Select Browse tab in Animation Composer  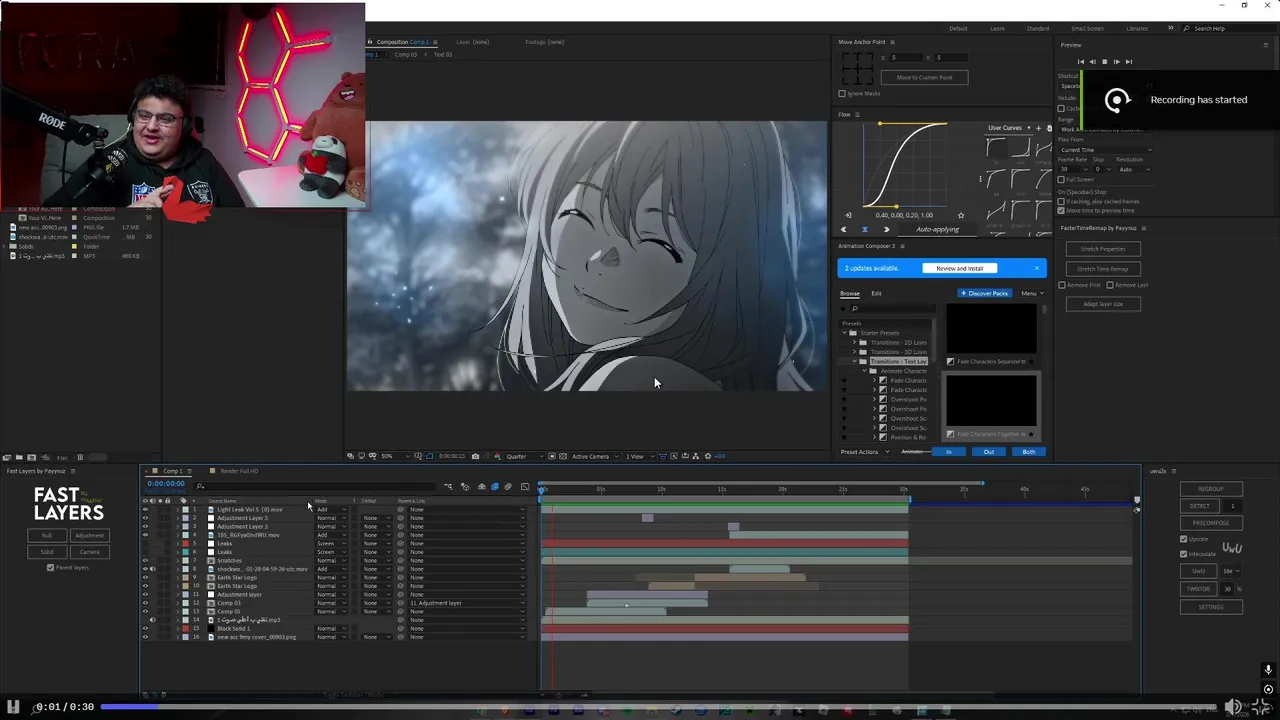pos(849,293)
